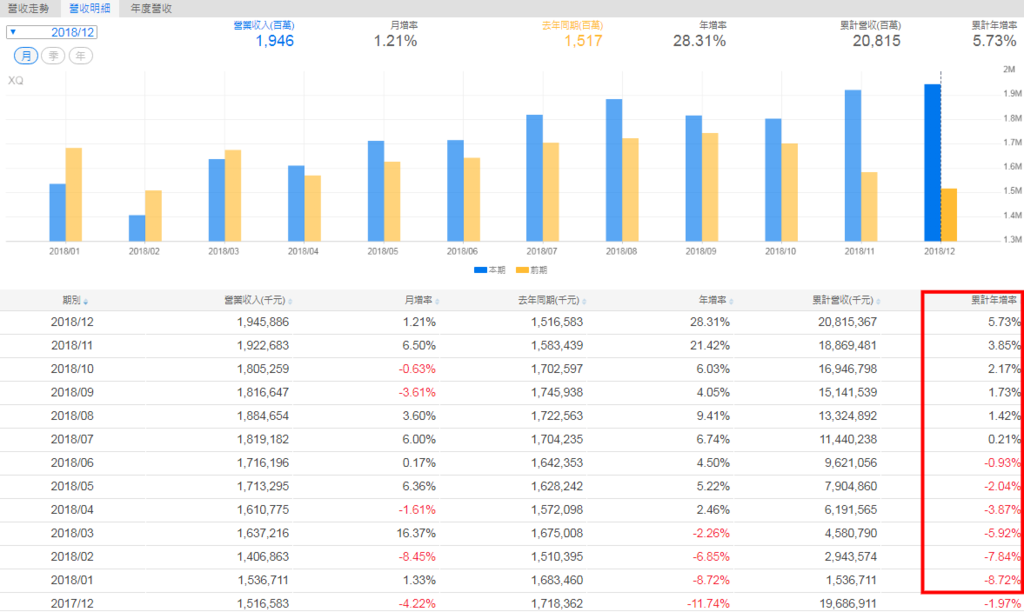Click the 16.37% monthly growth cell
This screenshot has width=1024, height=612.
pyautogui.click(x=416, y=534)
